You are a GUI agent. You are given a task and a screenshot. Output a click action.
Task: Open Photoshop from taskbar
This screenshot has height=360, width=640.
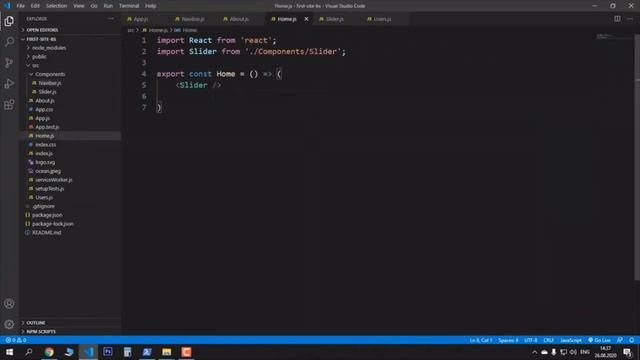point(108,352)
